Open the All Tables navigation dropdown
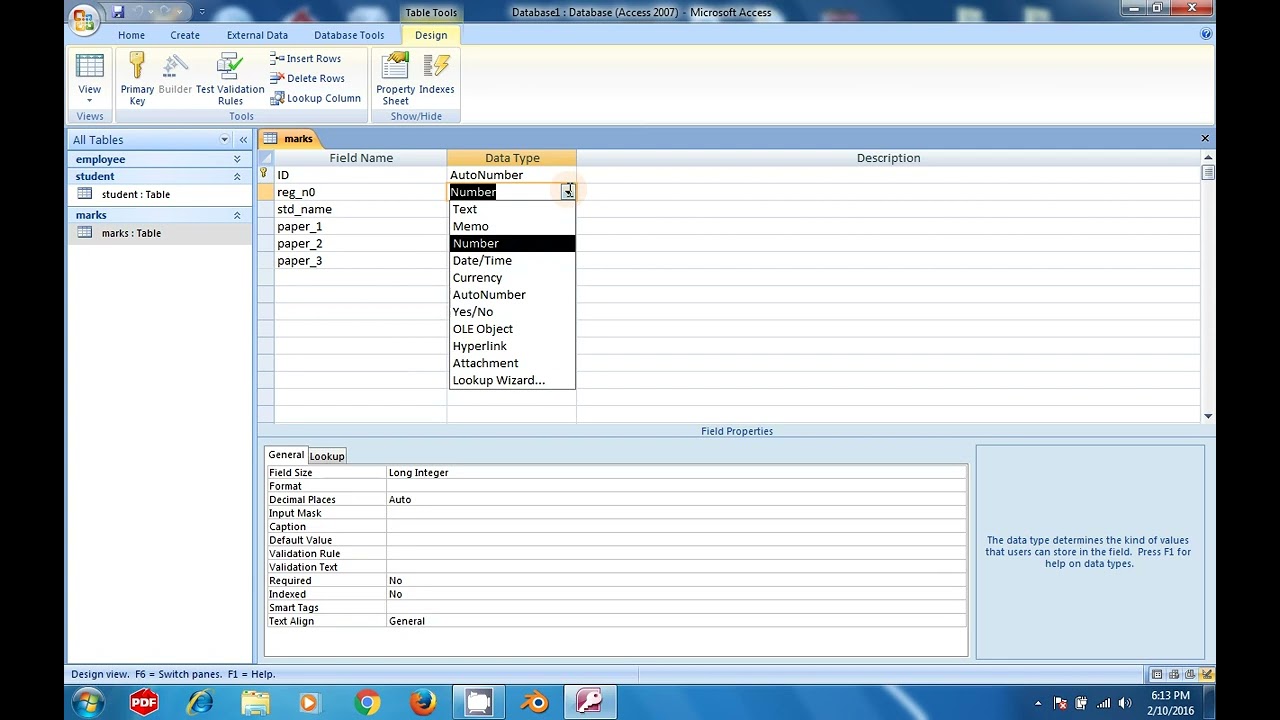The image size is (1280, 720). click(x=224, y=140)
